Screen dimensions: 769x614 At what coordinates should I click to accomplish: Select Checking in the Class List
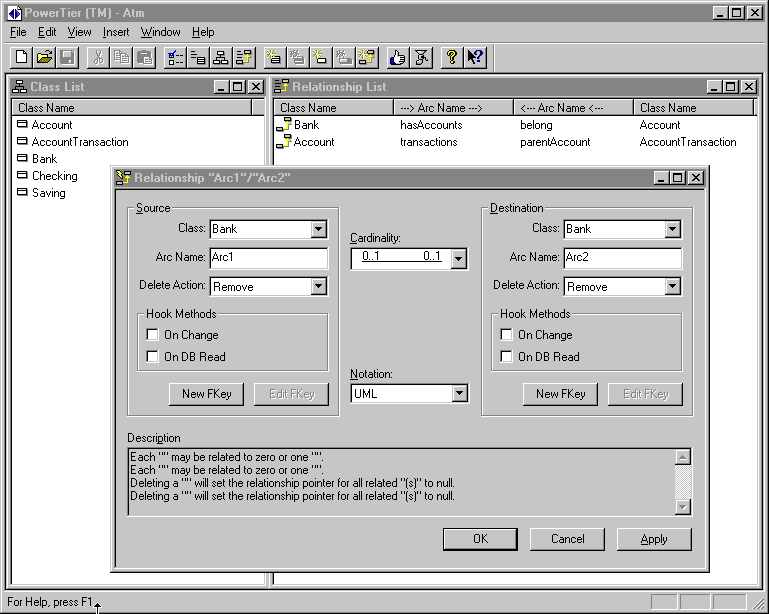[54, 176]
